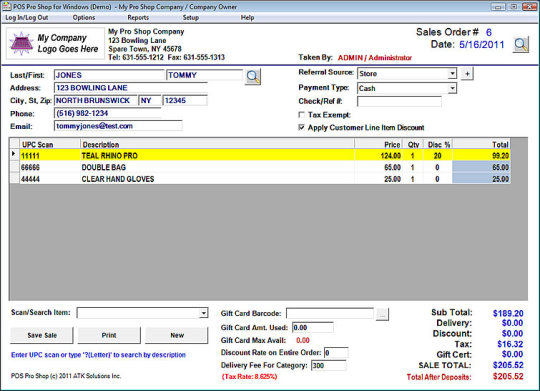540x391 pixels.
Task: Click the Check/Ref # input field
Action: point(399,102)
